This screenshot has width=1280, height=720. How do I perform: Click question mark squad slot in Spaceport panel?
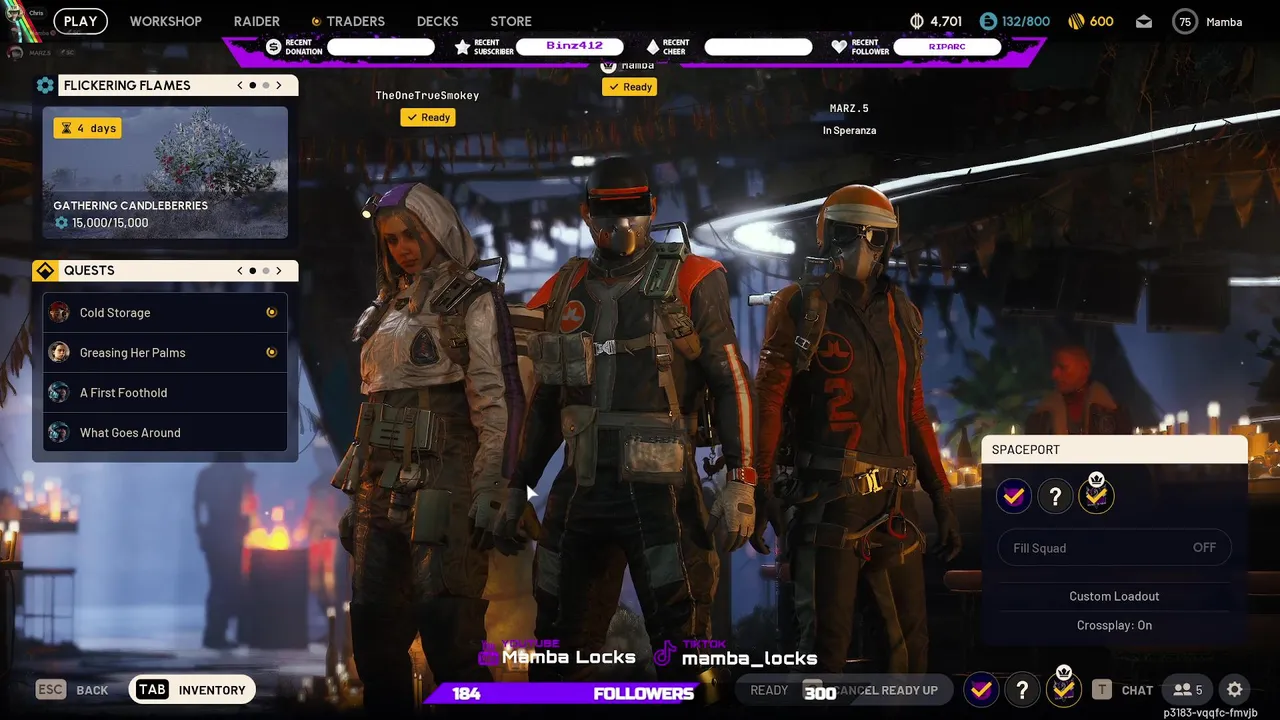(x=1055, y=495)
